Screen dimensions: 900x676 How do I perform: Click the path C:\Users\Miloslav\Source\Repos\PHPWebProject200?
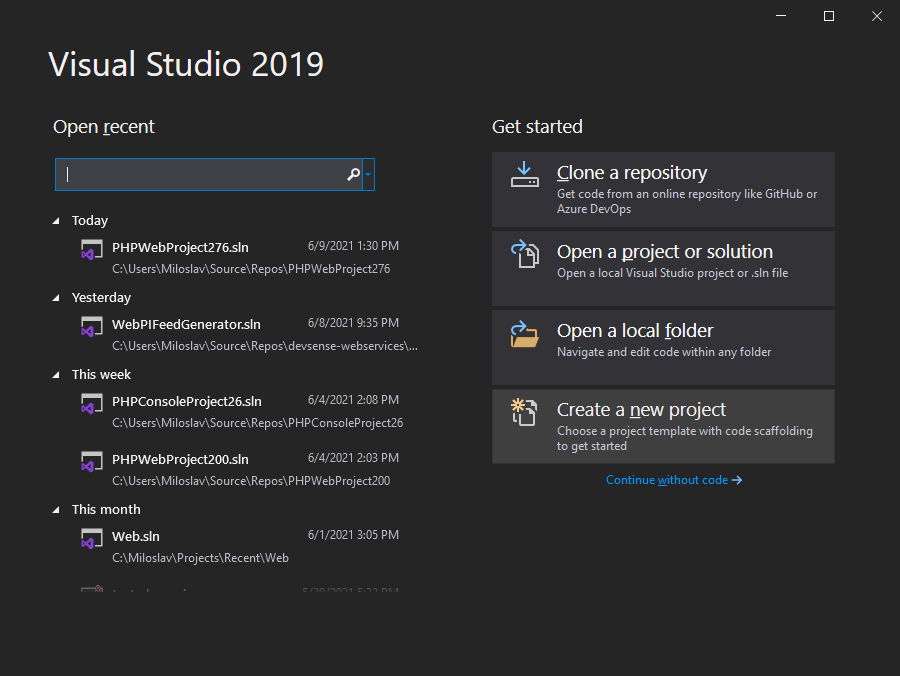251,480
